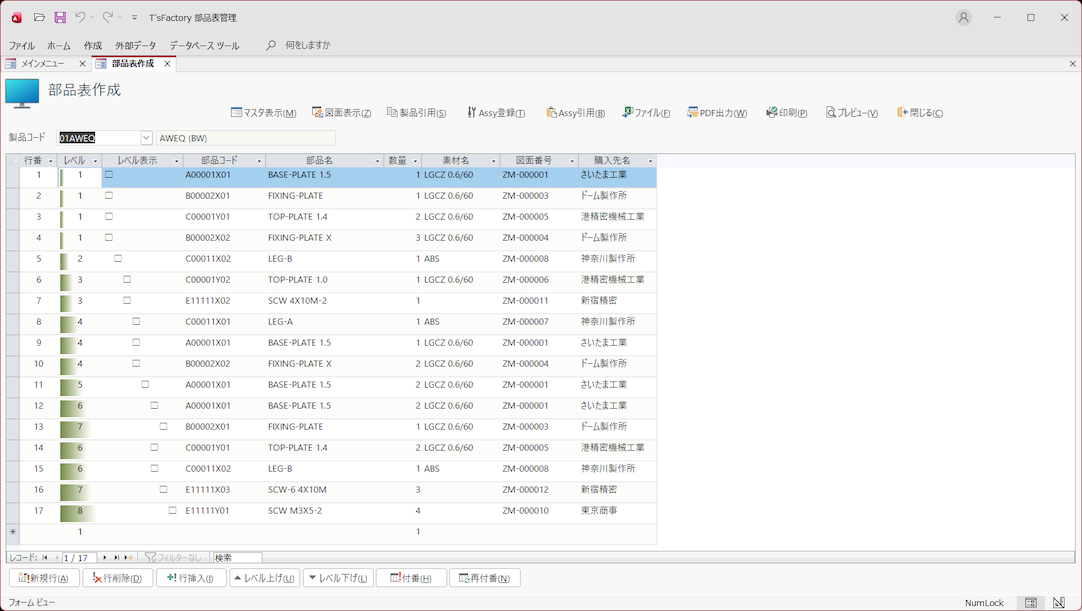Viewport: 1082px width, 611px height.
Task: Open the プレビュー print preview
Action: pyautogui.click(x=852, y=113)
